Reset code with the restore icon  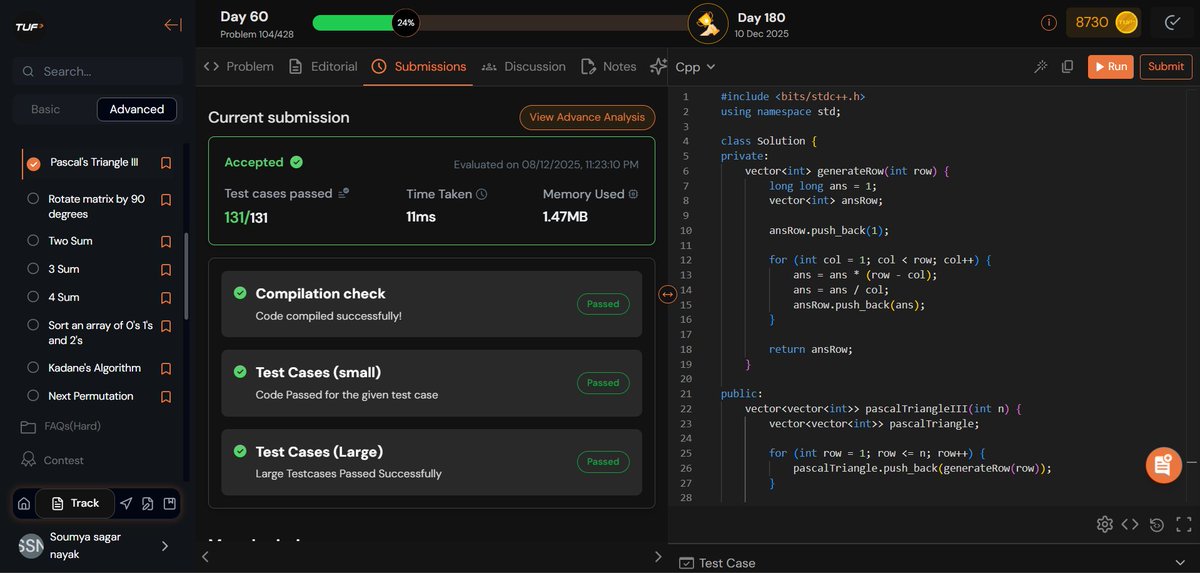tap(1157, 524)
